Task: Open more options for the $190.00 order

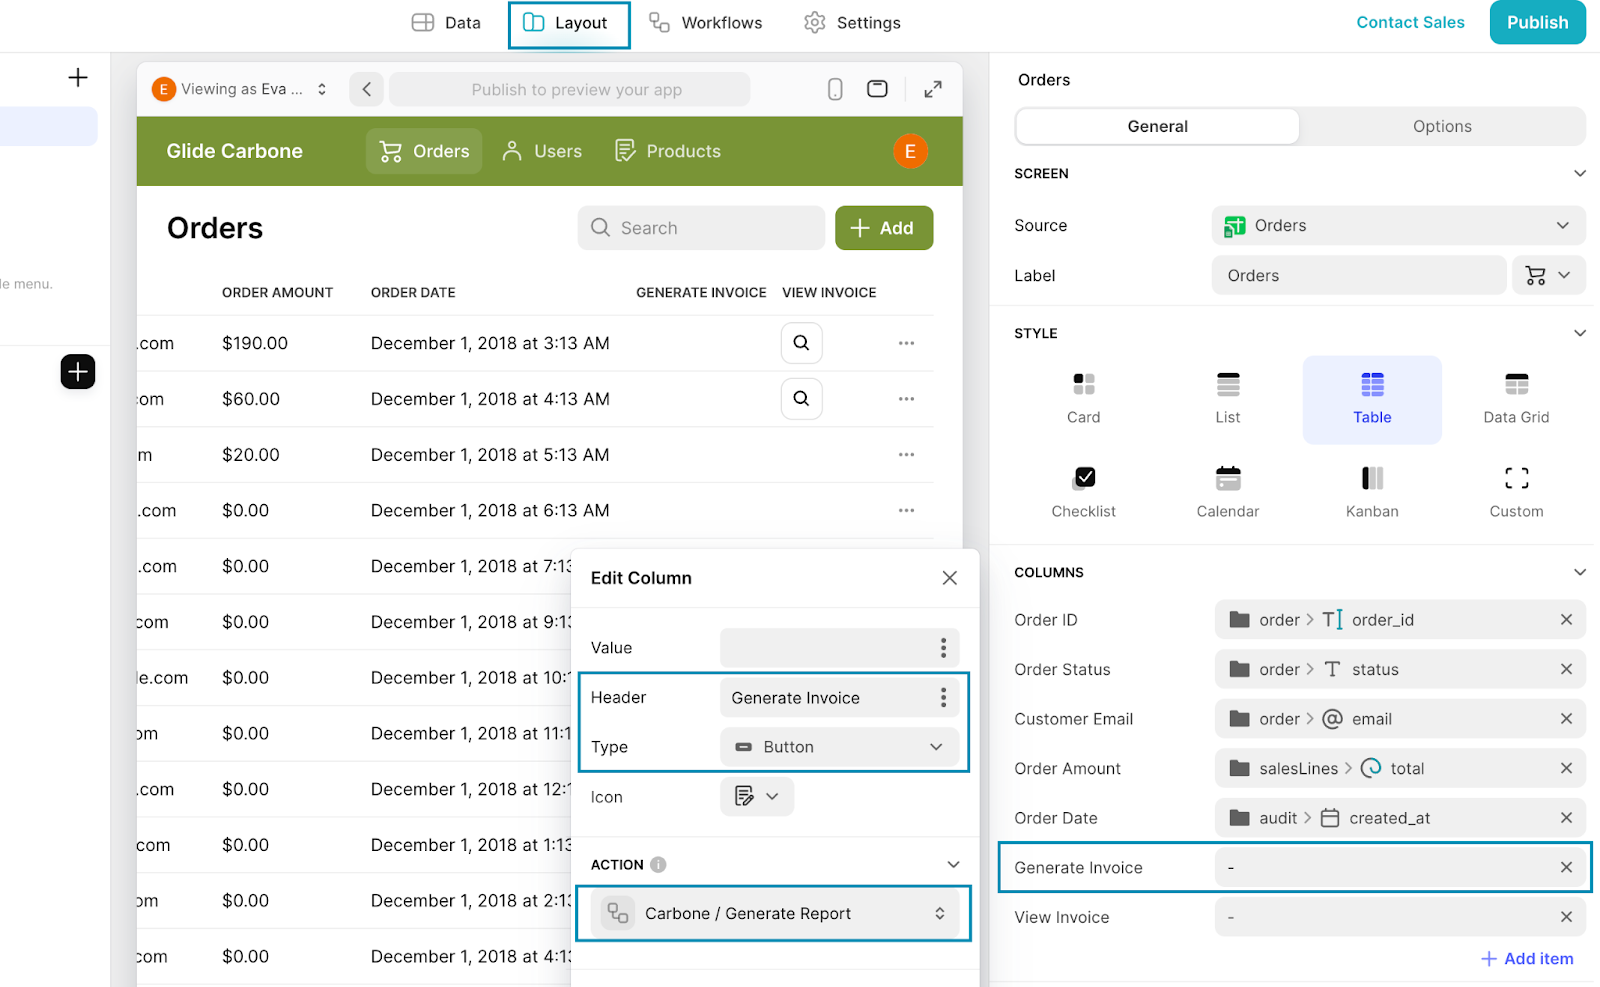Action: coord(907,343)
